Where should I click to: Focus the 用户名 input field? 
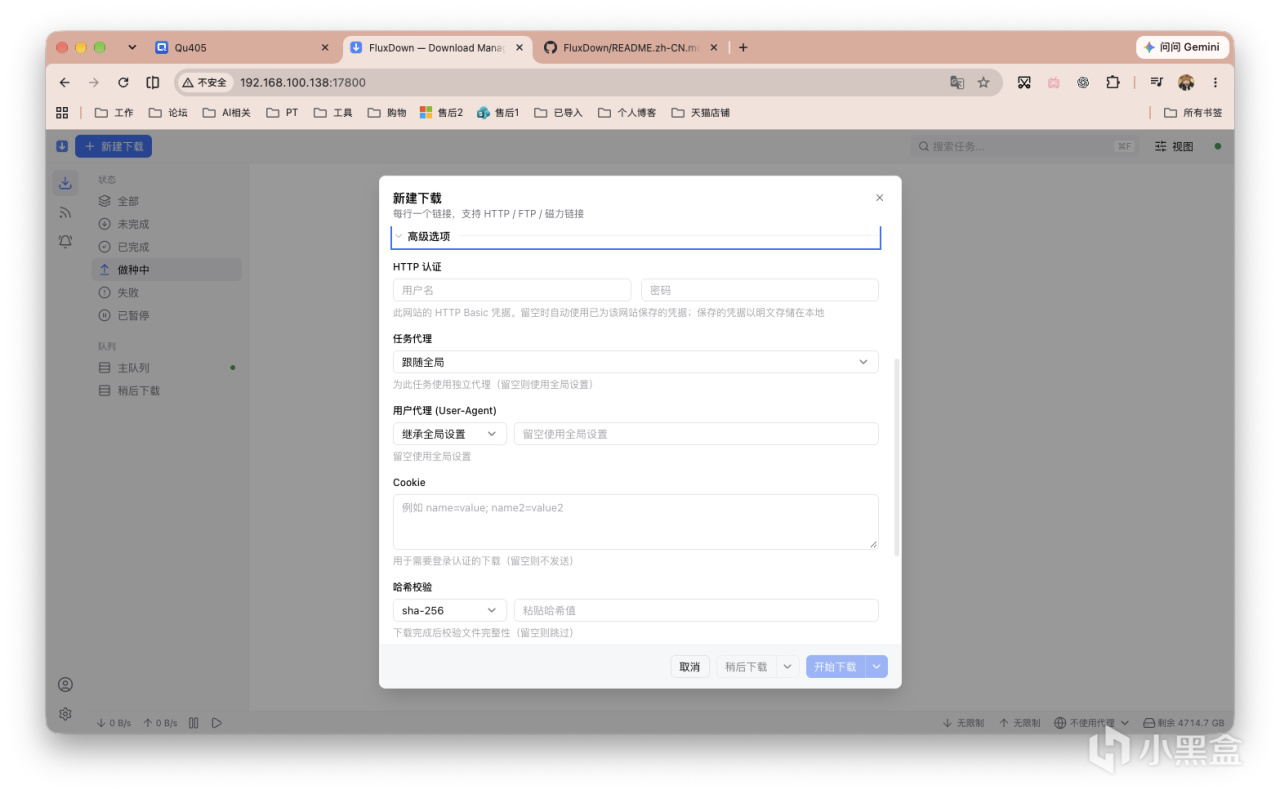click(x=512, y=290)
